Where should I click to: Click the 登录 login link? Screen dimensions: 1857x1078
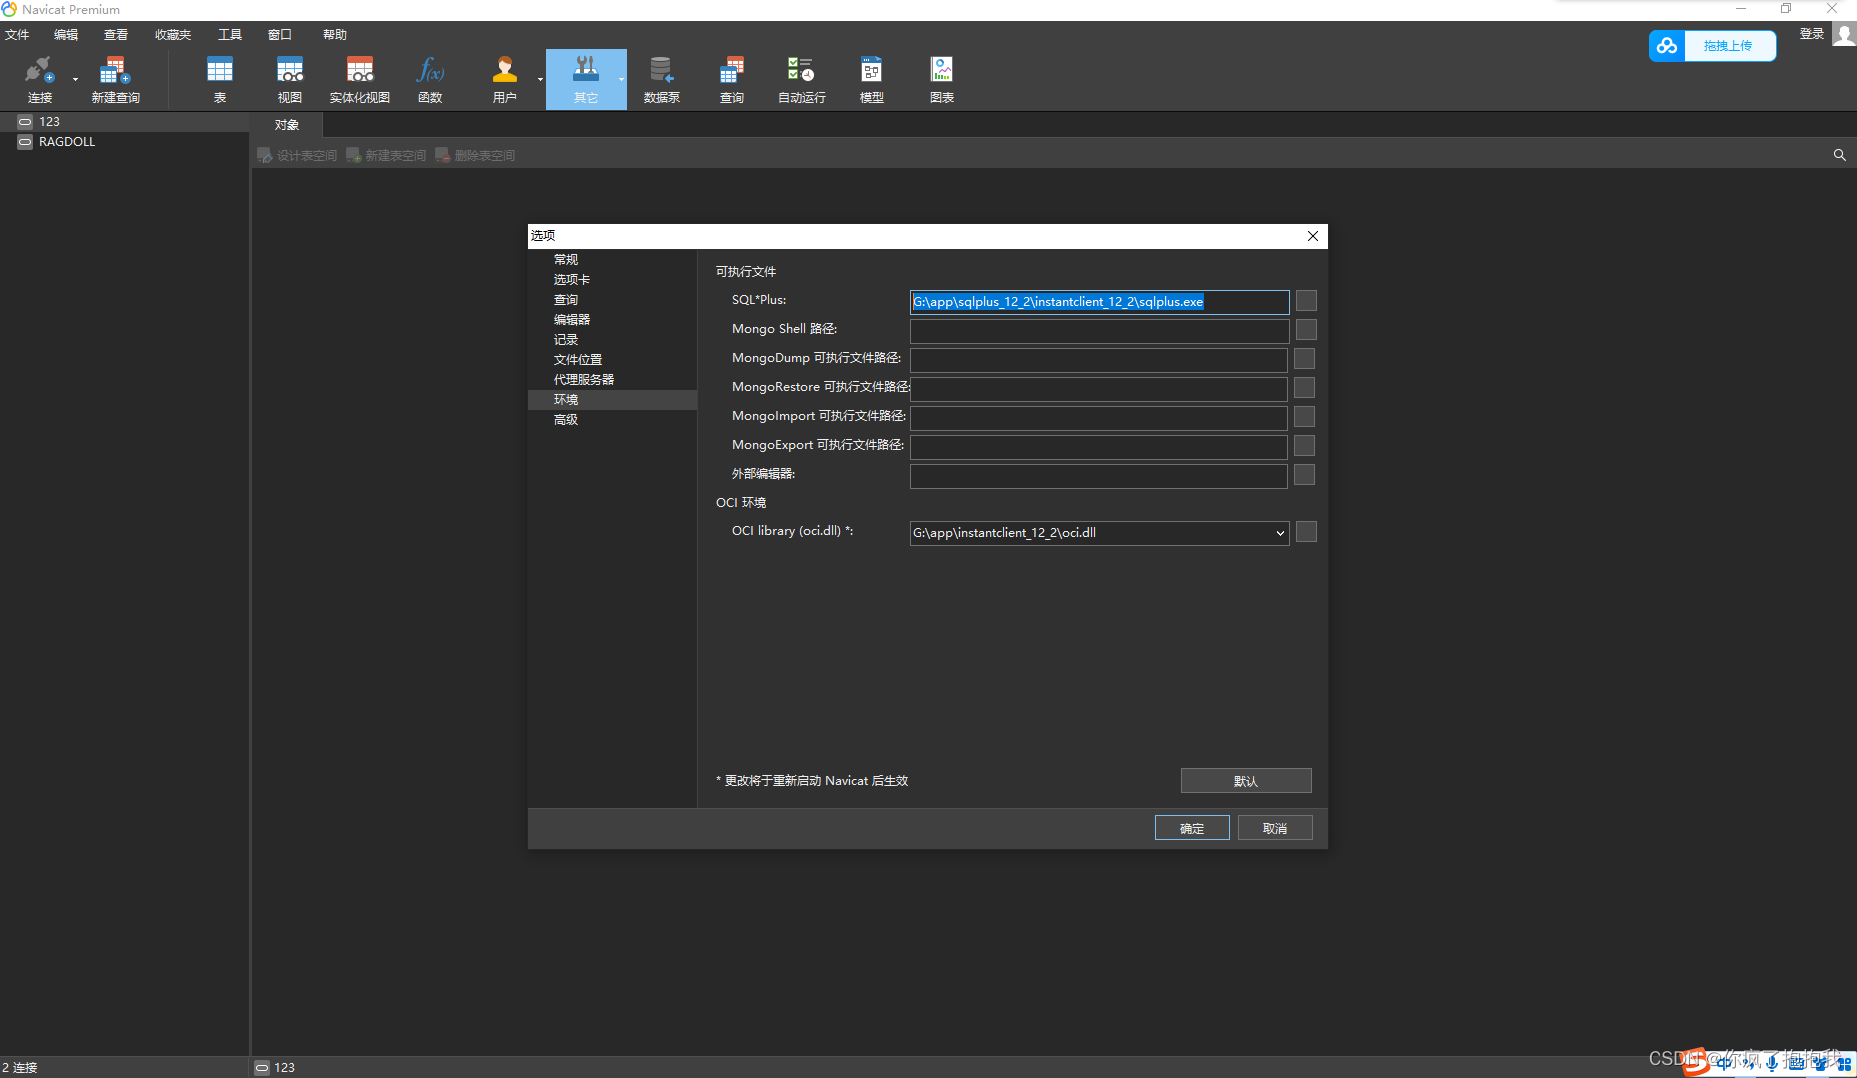click(1812, 34)
